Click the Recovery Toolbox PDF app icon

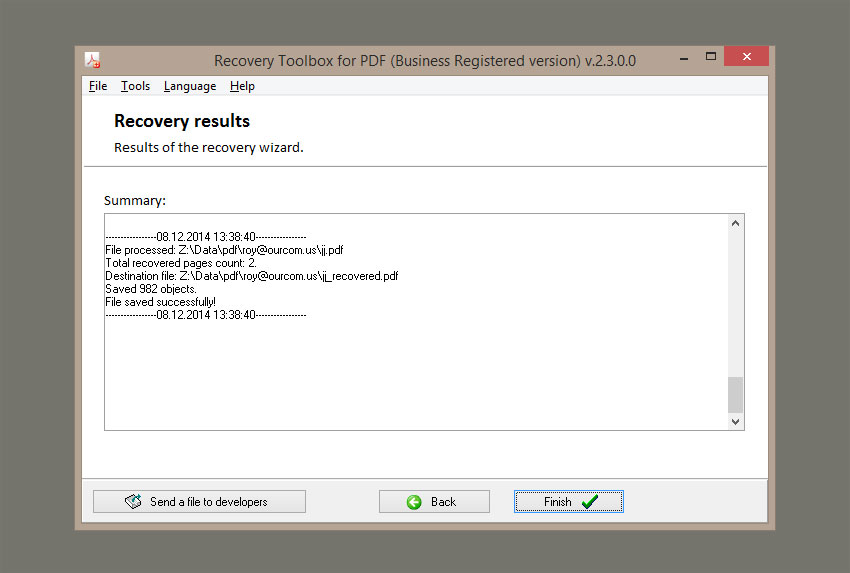pyautogui.click(x=93, y=60)
